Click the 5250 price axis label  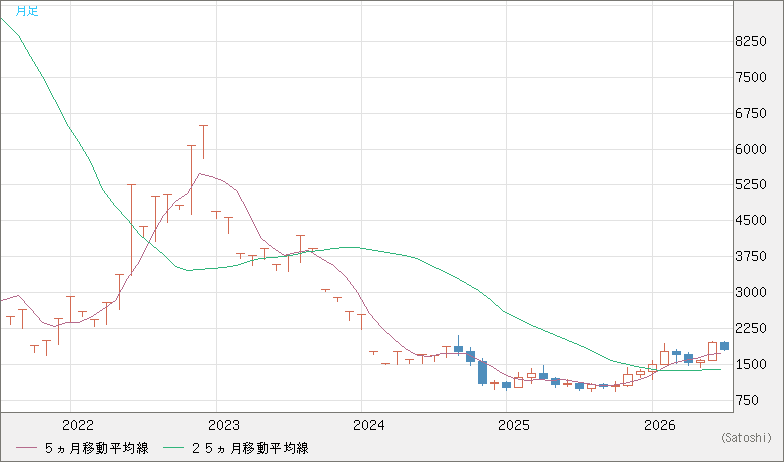[751, 184]
